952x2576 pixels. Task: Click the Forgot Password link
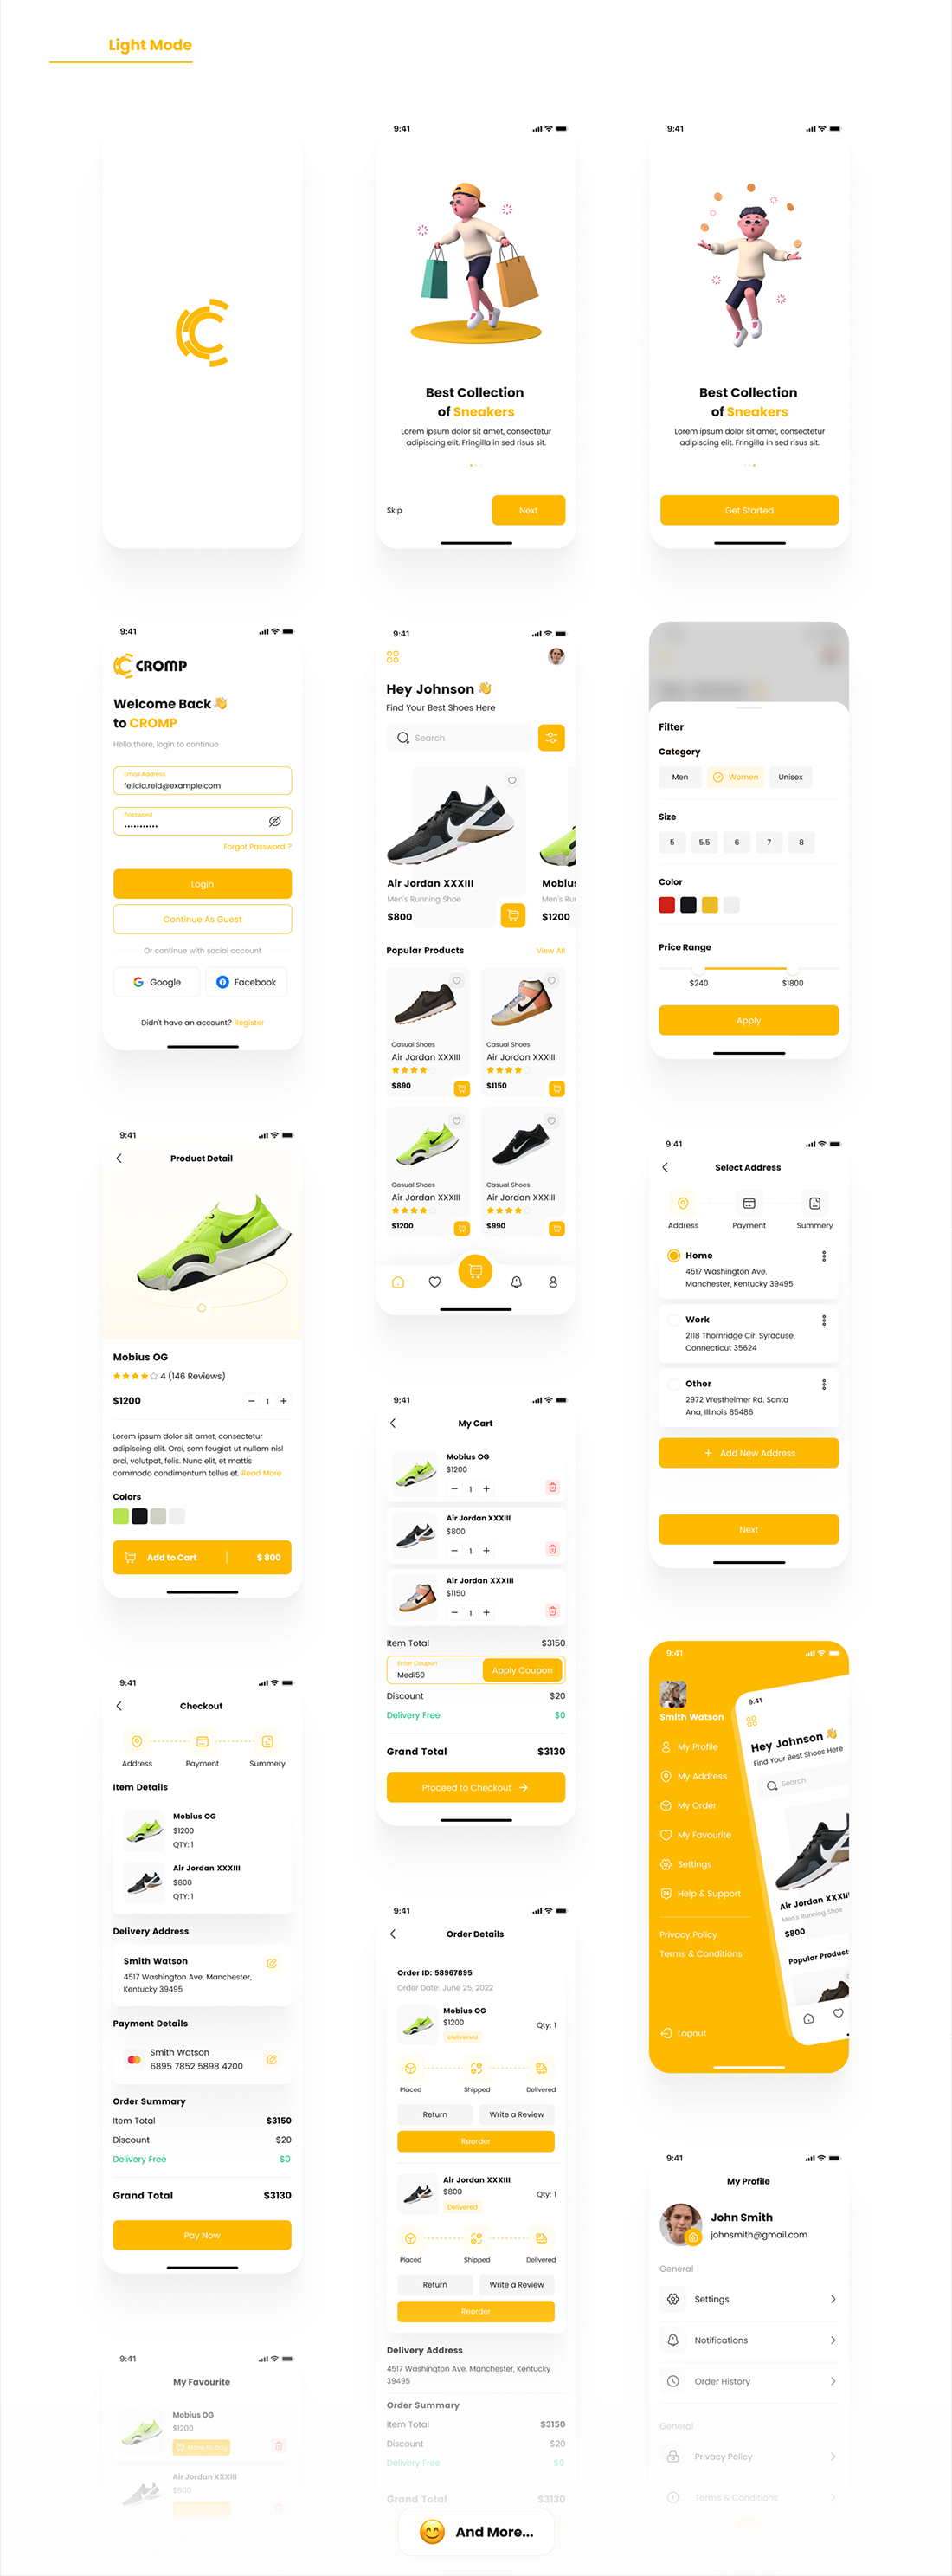[x=257, y=846]
